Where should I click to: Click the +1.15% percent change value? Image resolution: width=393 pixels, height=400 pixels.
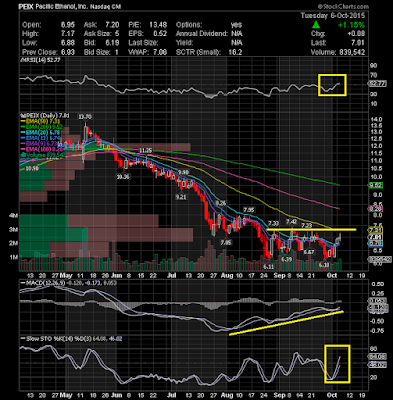(x=351, y=25)
